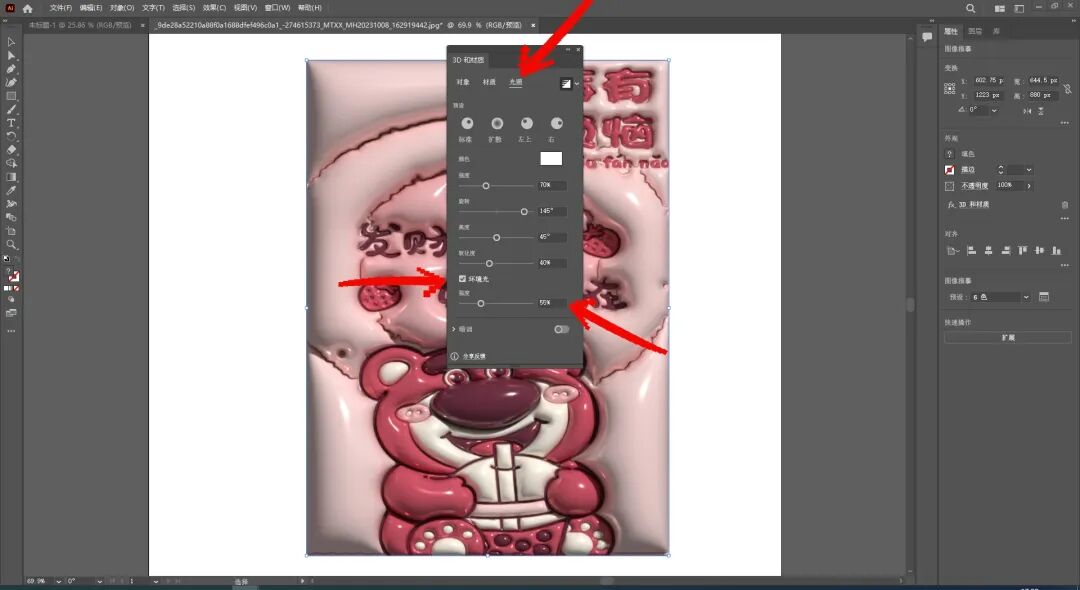This screenshot has height=590, width=1080.
Task: Open the search icon at top right
Action: (x=970, y=8)
